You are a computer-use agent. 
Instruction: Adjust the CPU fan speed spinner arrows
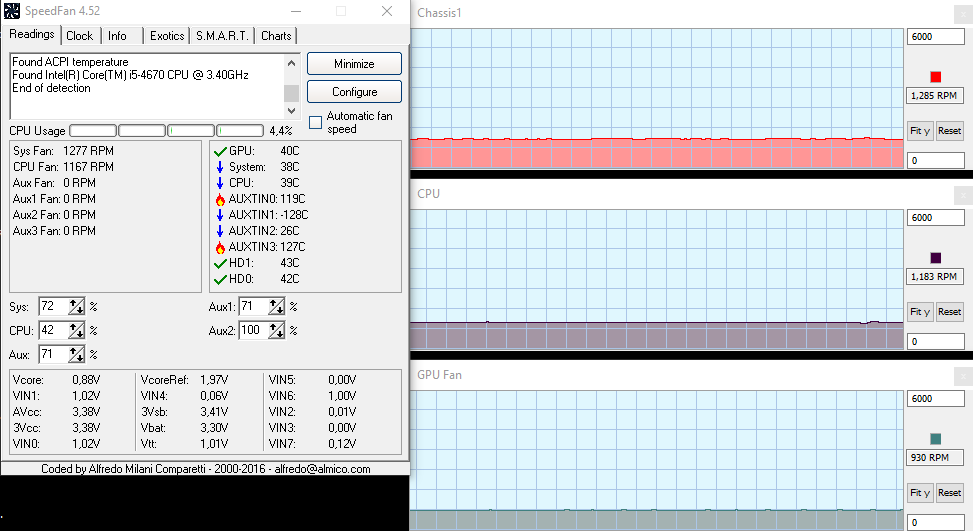coord(76,330)
